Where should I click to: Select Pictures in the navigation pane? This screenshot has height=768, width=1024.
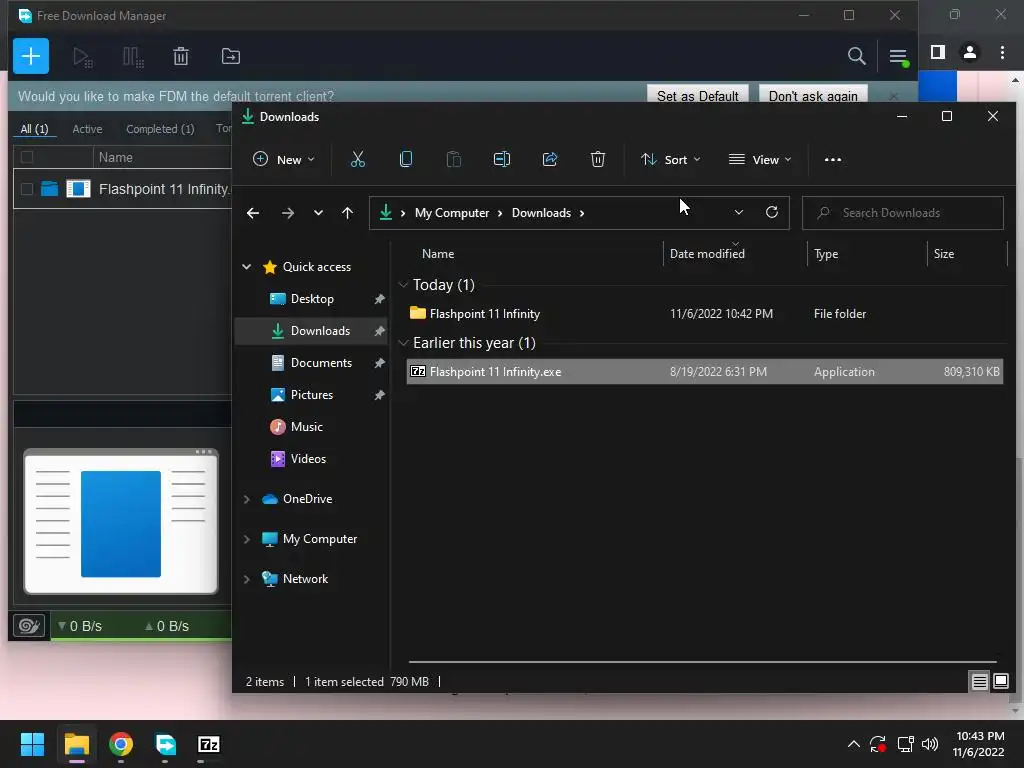click(x=312, y=395)
